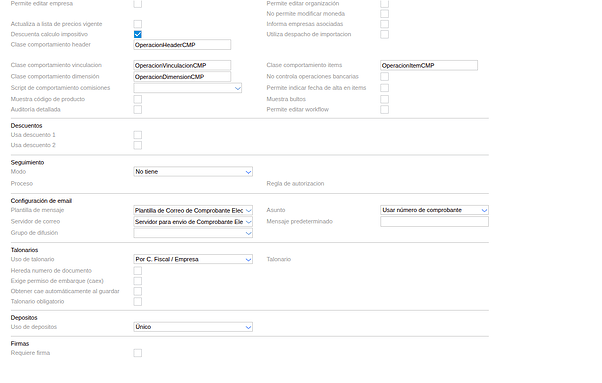Enable 'No permite modificar moneda' checkbox
Viewport: 602px width, 383px height.
click(x=384, y=14)
